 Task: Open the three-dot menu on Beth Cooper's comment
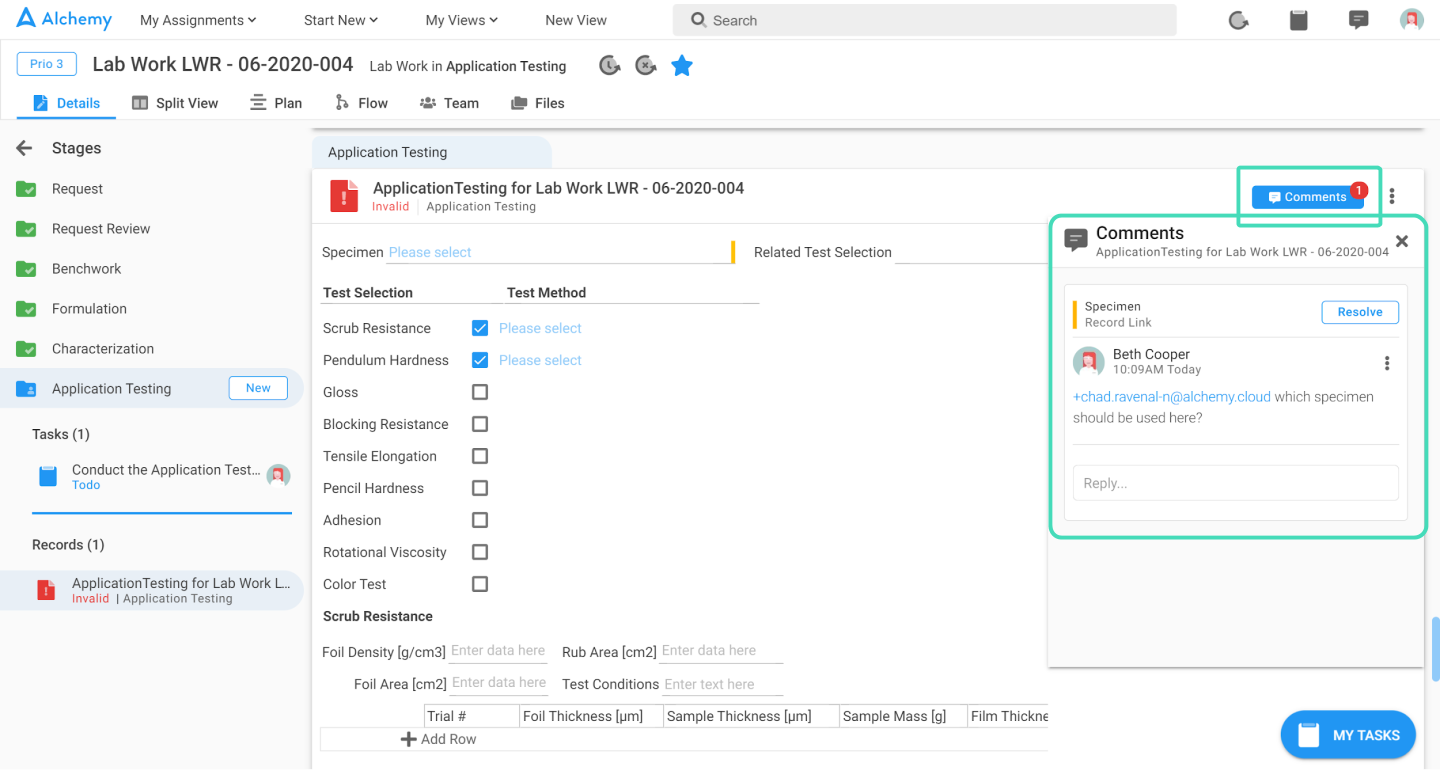click(x=1387, y=363)
